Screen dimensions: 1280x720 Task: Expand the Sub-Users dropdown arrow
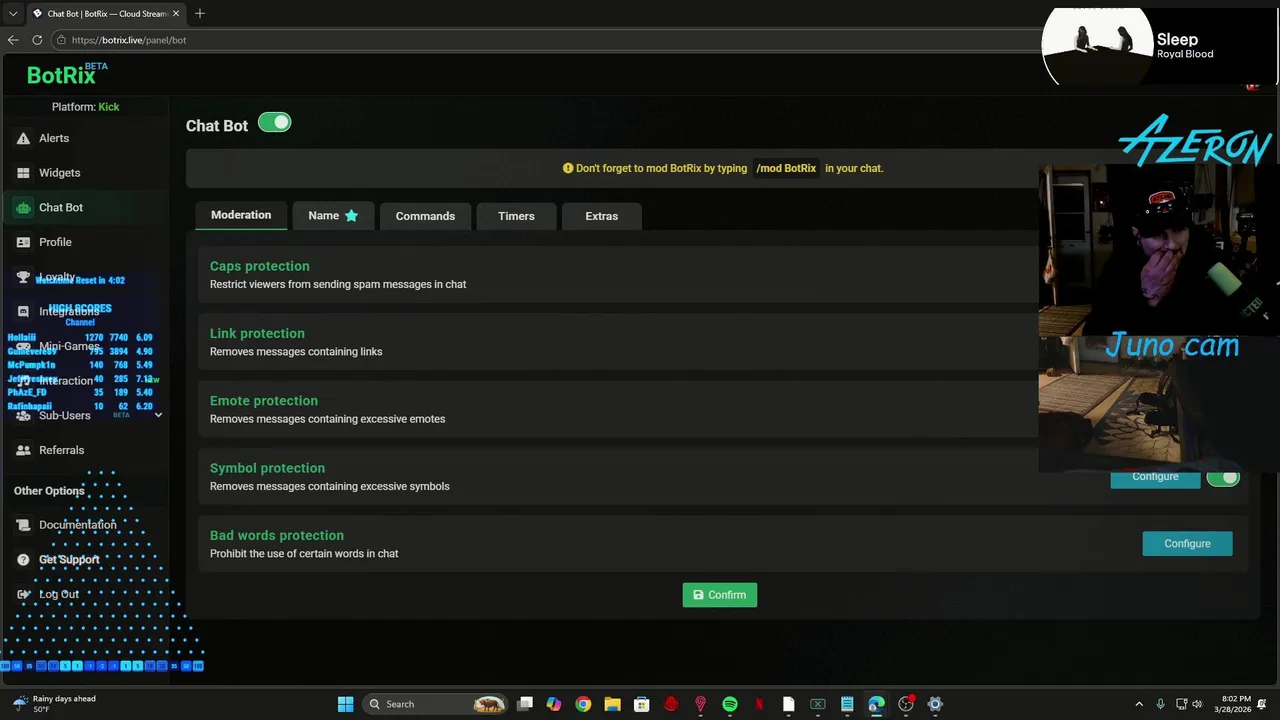[x=158, y=415]
